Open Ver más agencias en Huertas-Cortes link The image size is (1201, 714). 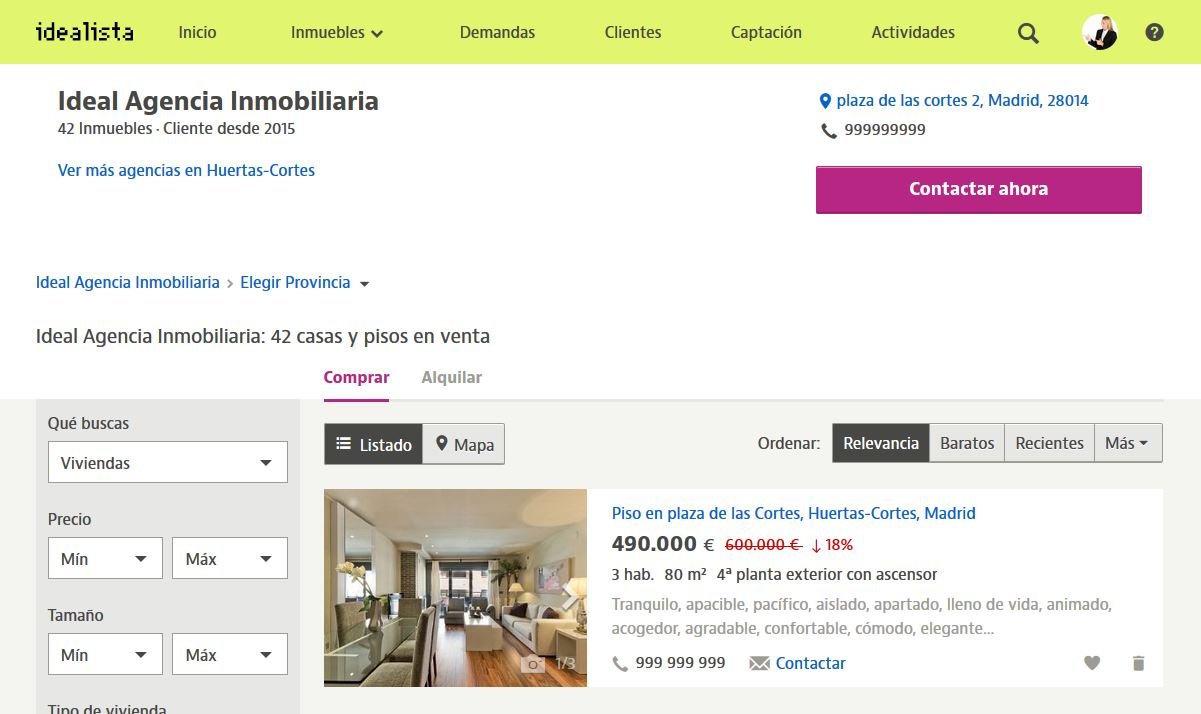tap(186, 170)
